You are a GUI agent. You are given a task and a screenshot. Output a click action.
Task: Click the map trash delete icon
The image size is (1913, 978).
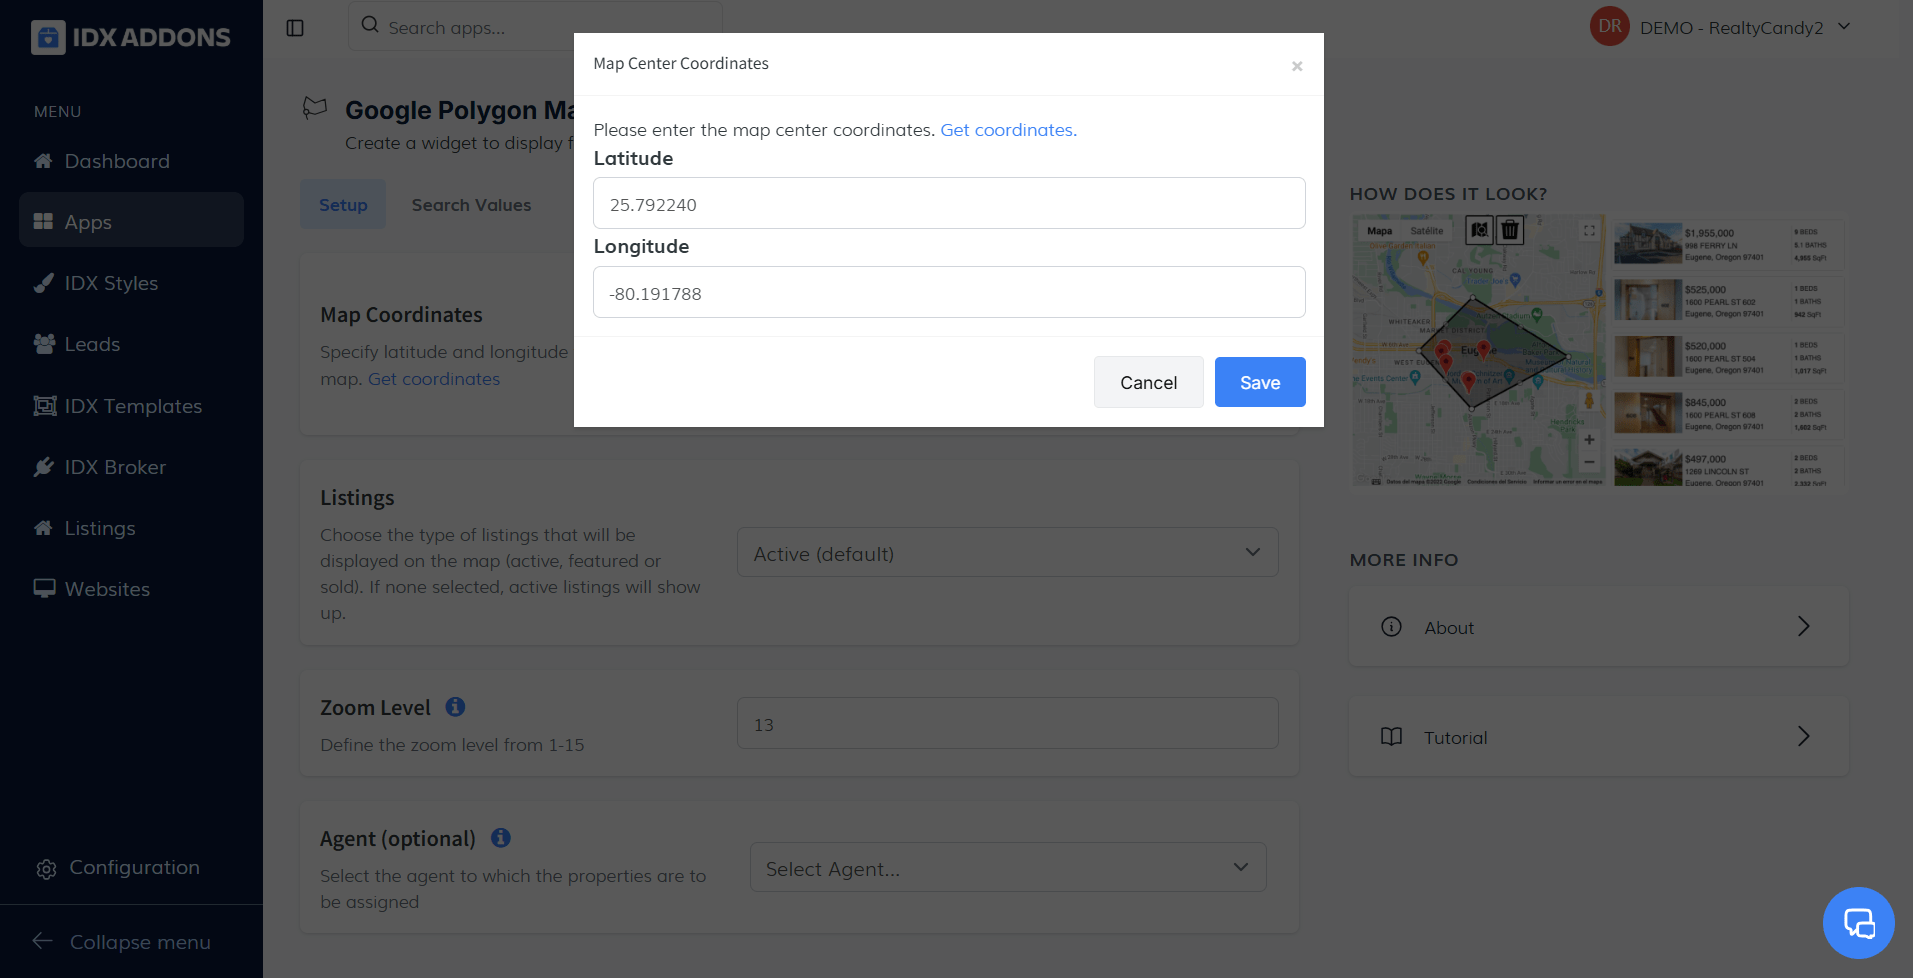(1510, 231)
